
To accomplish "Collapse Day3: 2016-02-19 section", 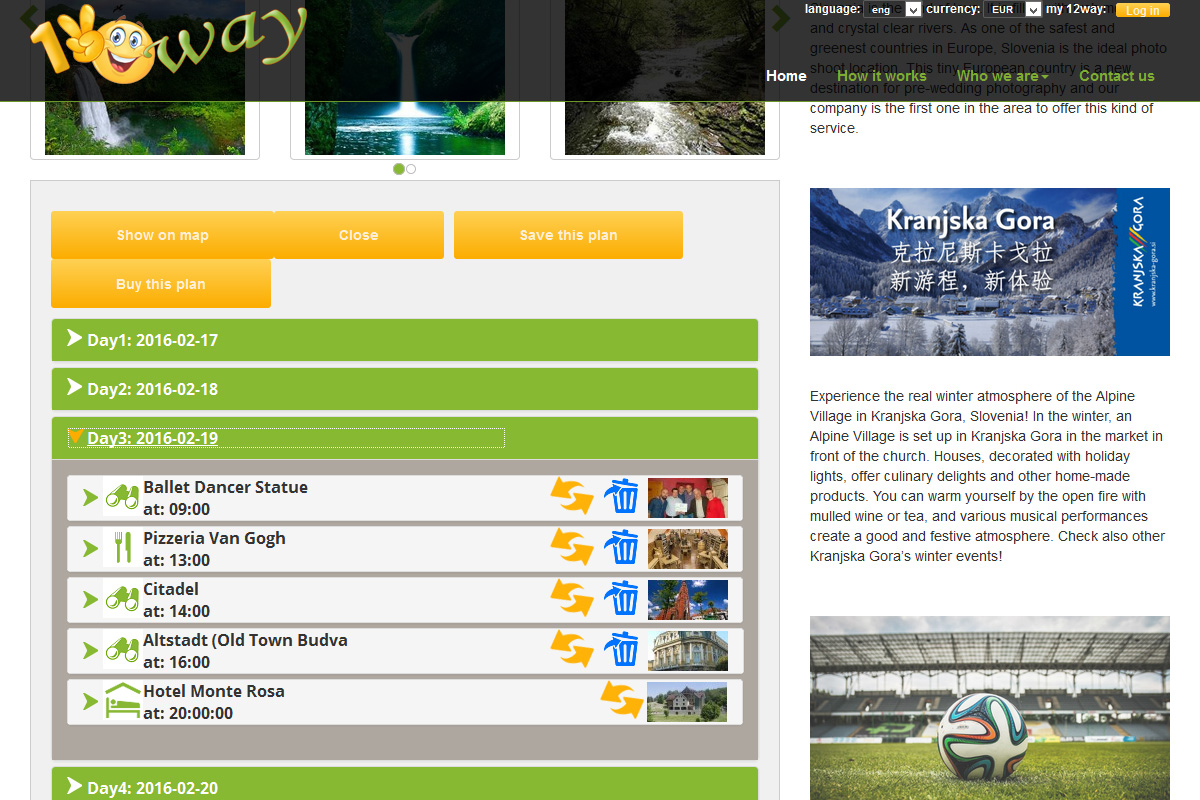I will (x=404, y=438).
